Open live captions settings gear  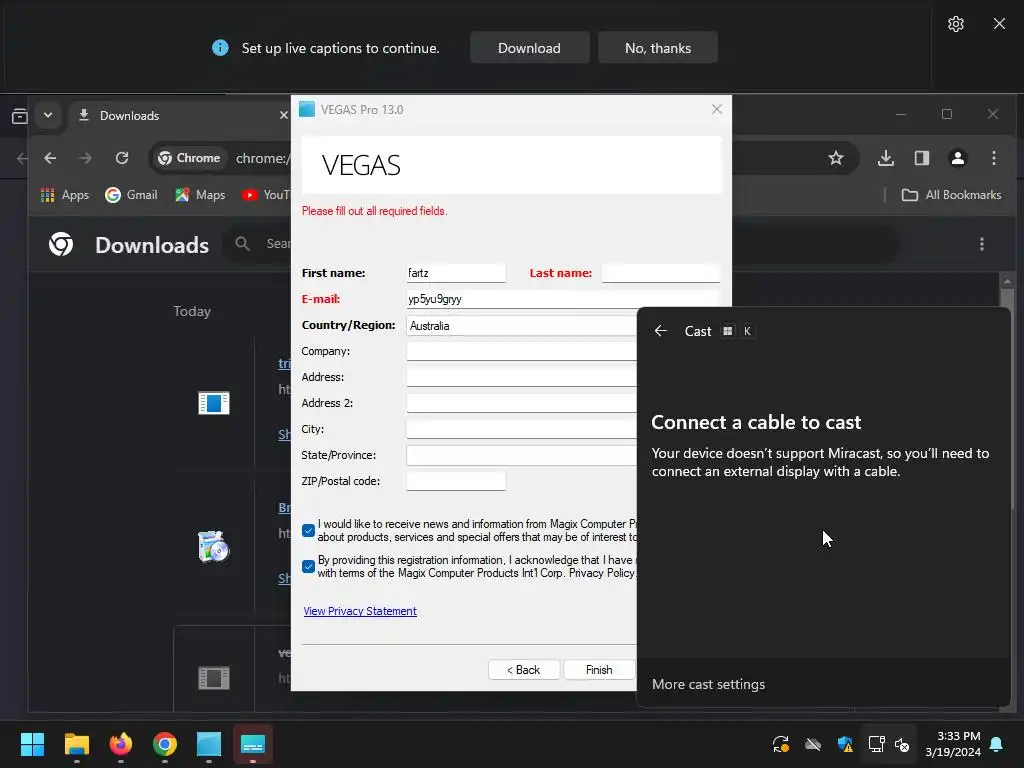(955, 24)
